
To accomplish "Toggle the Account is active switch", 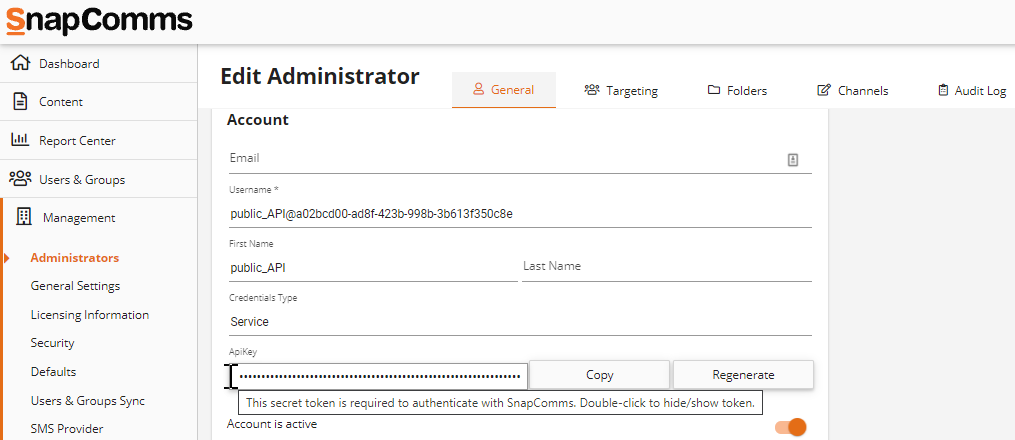I will click(790, 427).
